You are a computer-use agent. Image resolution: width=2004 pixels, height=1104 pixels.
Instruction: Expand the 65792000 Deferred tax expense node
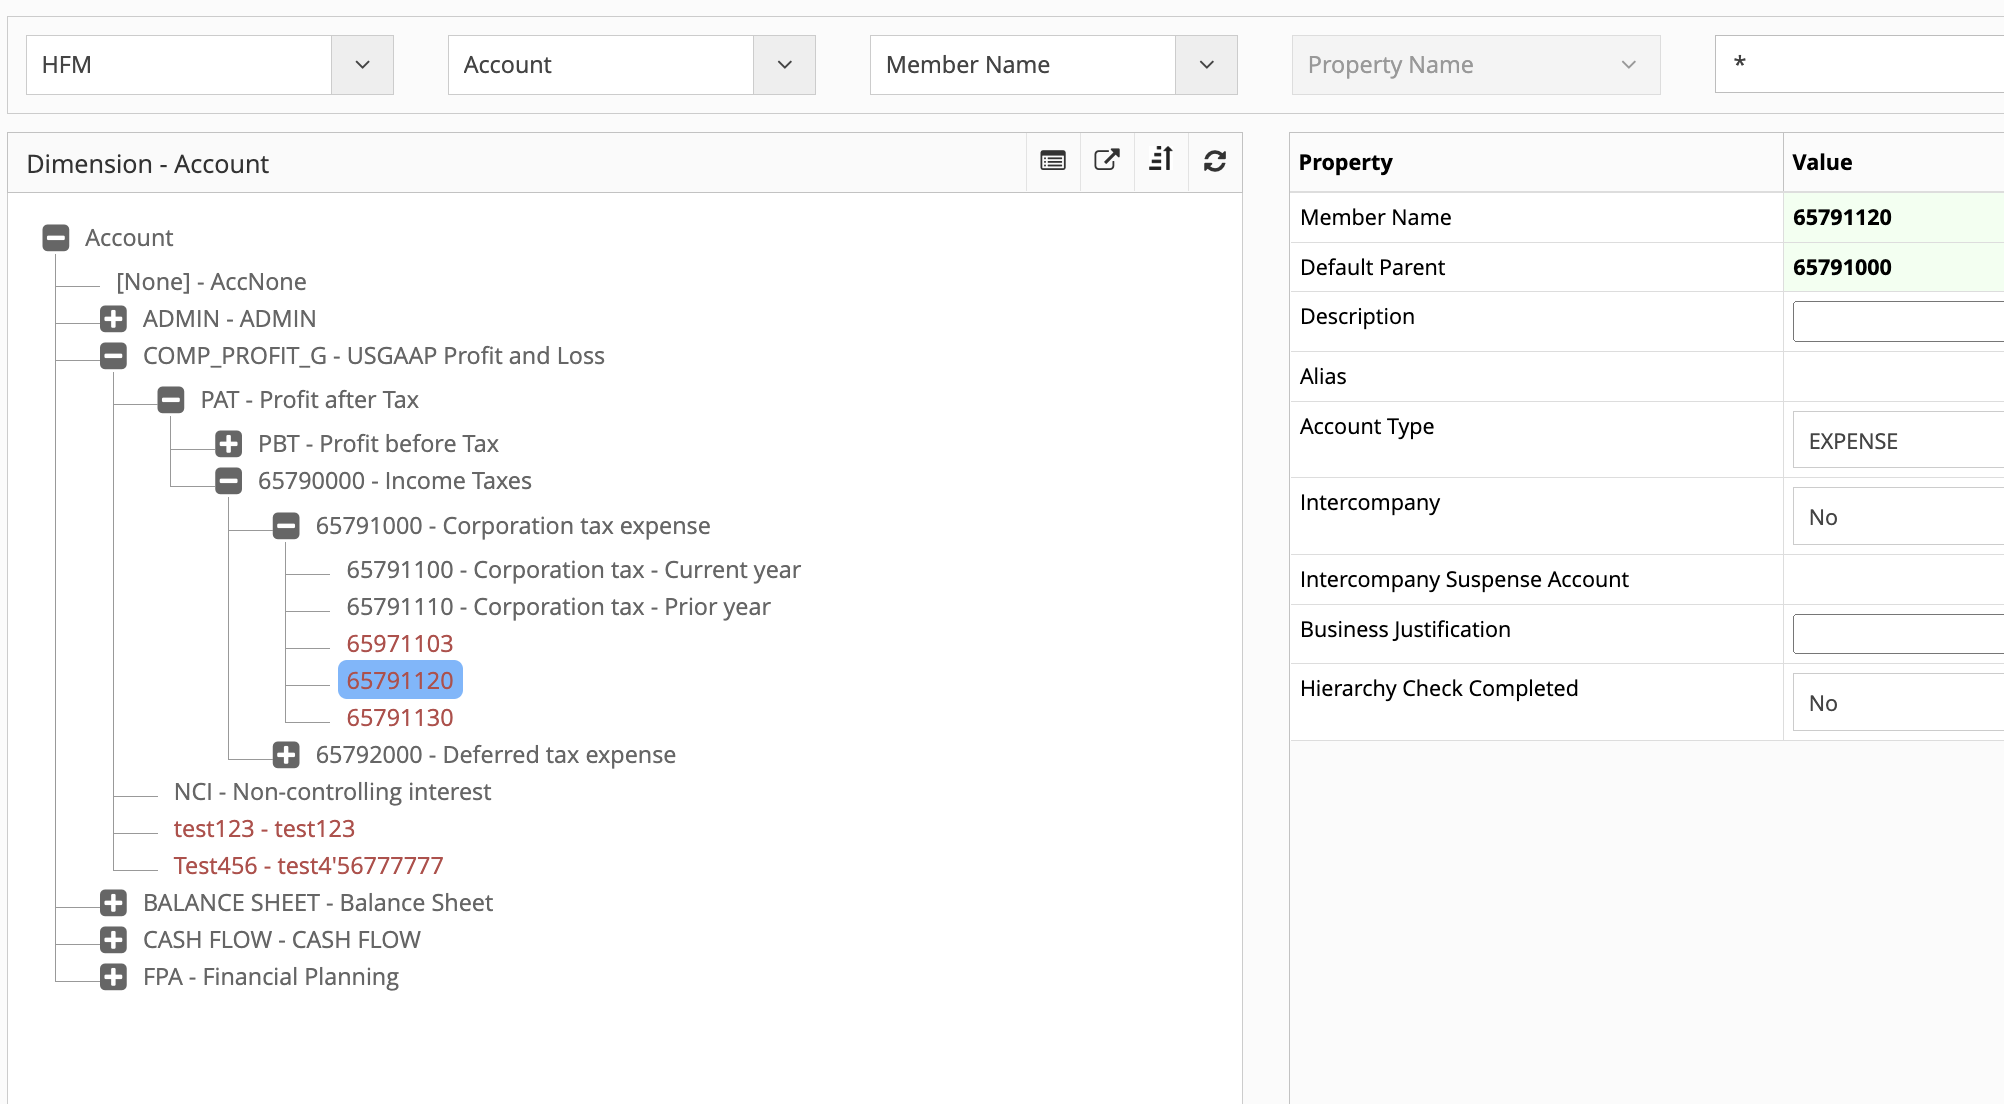(x=286, y=755)
